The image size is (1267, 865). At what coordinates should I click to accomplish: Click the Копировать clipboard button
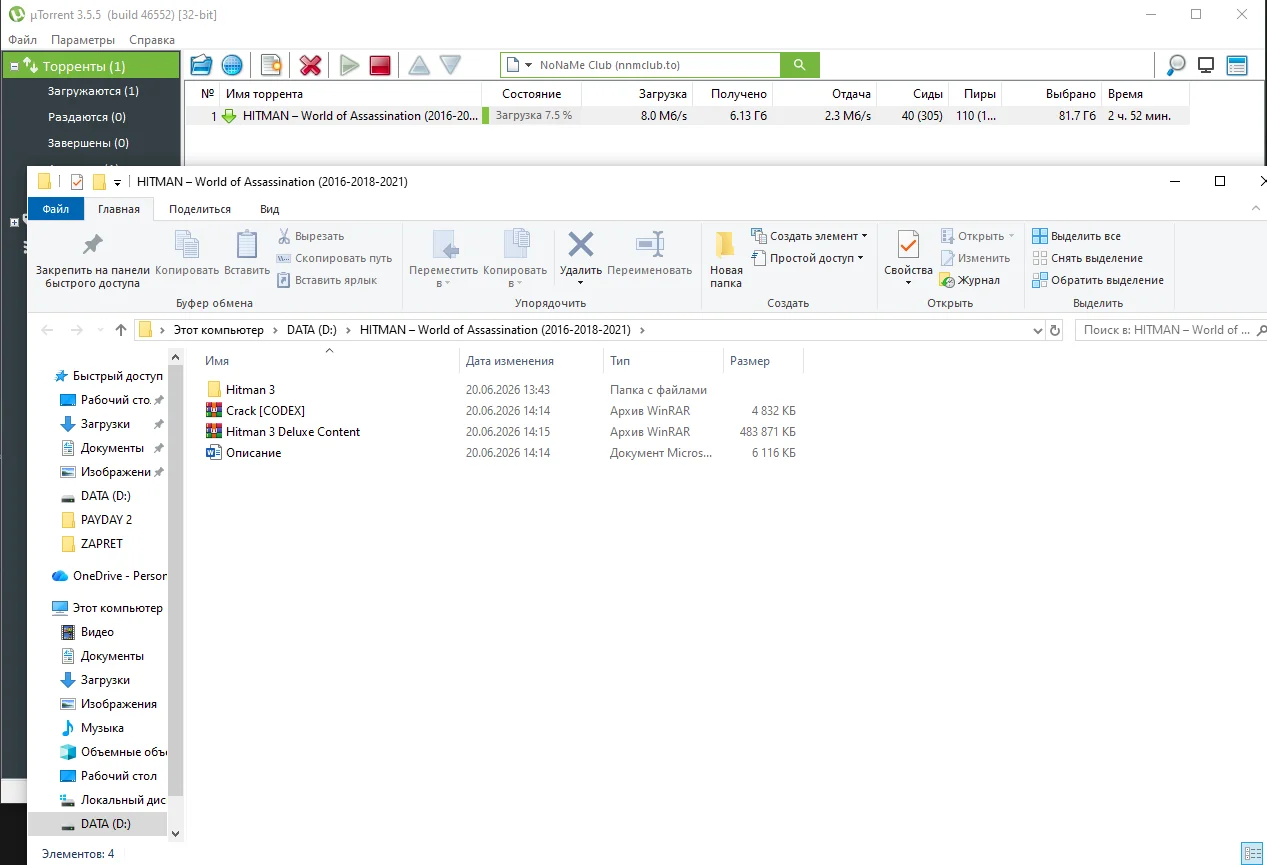coord(187,254)
